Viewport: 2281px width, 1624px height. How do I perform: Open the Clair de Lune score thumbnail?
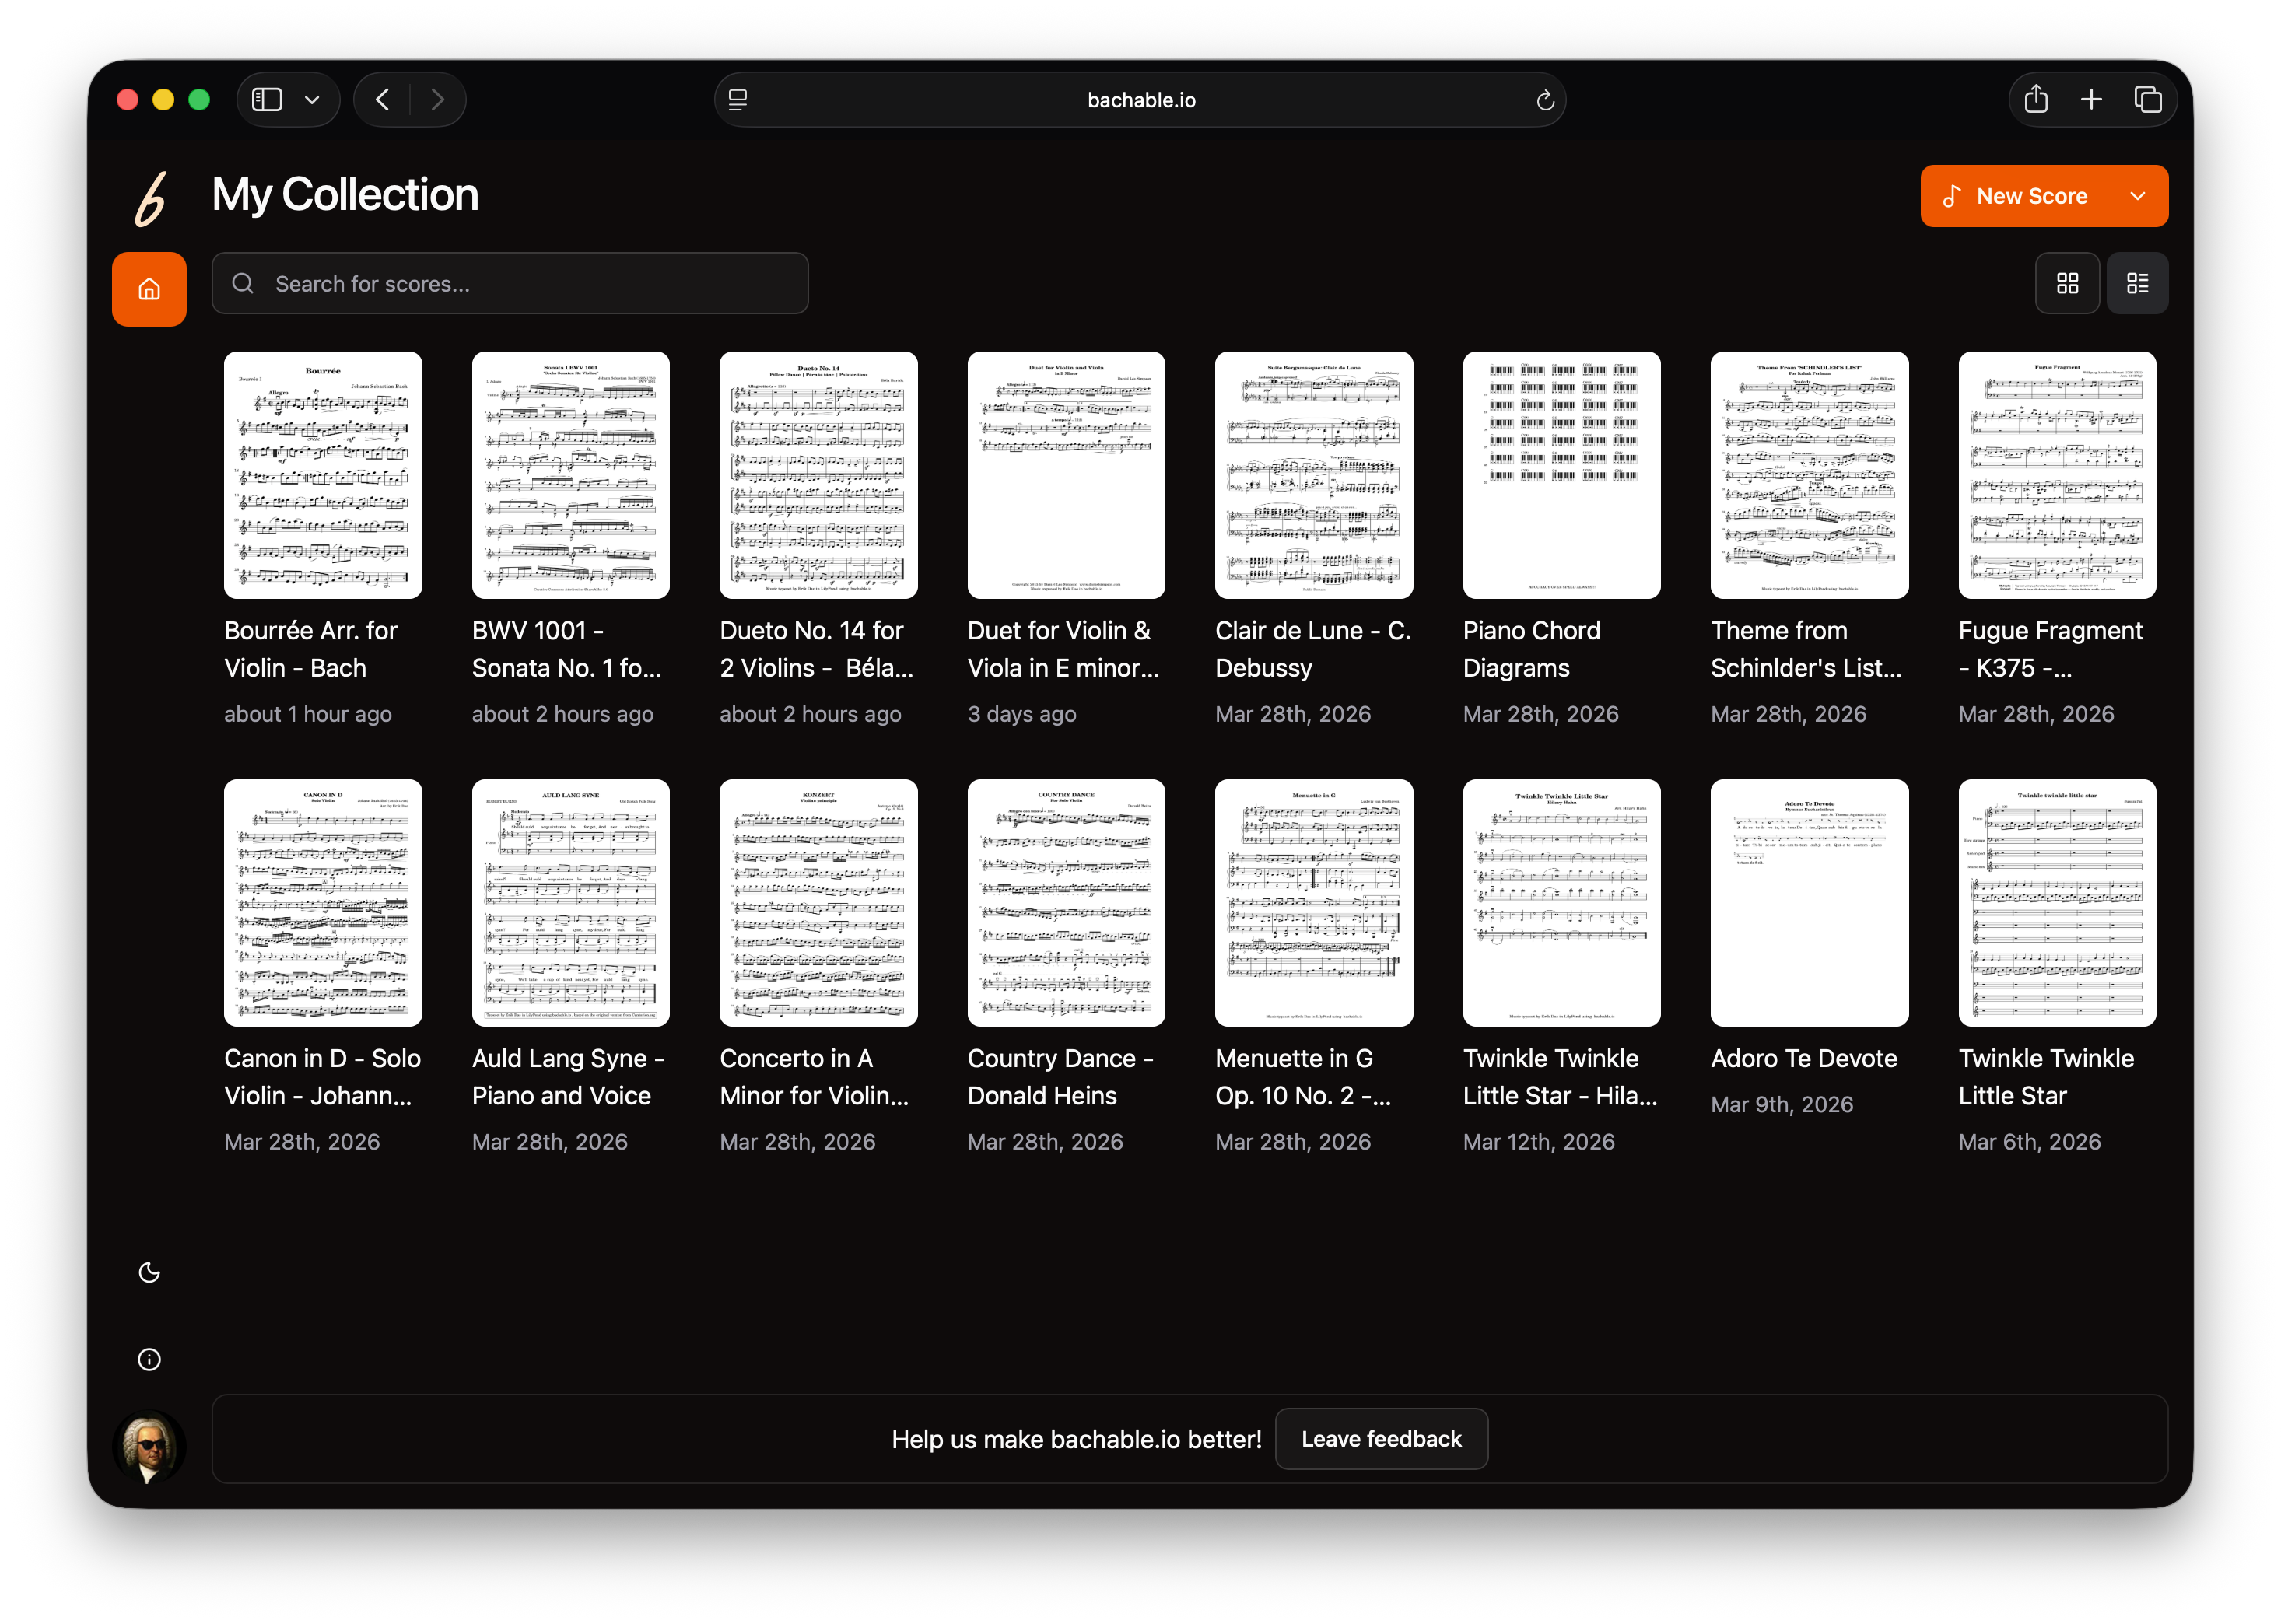pyautogui.click(x=1313, y=475)
